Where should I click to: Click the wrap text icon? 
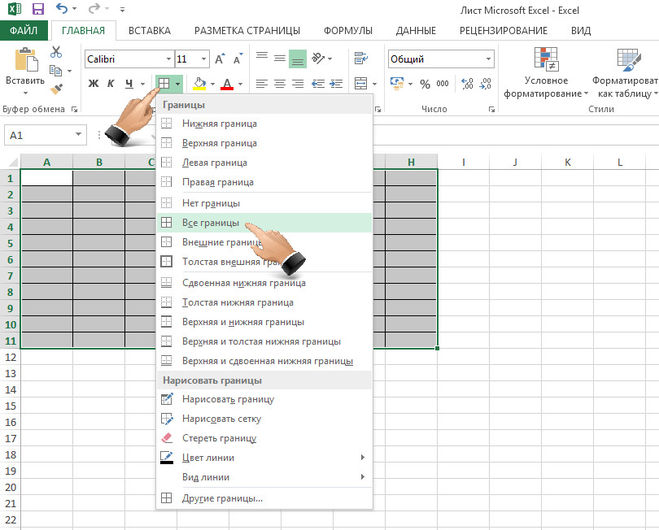point(361,58)
